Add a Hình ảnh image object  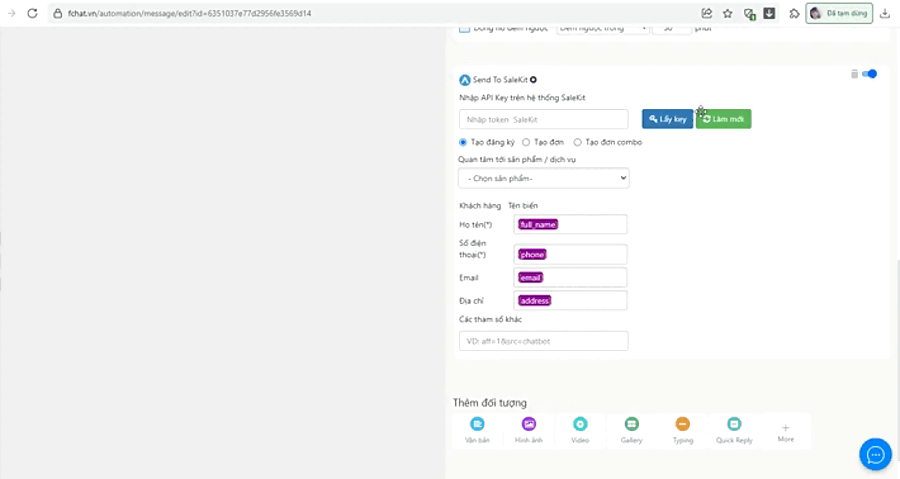tap(529, 430)
